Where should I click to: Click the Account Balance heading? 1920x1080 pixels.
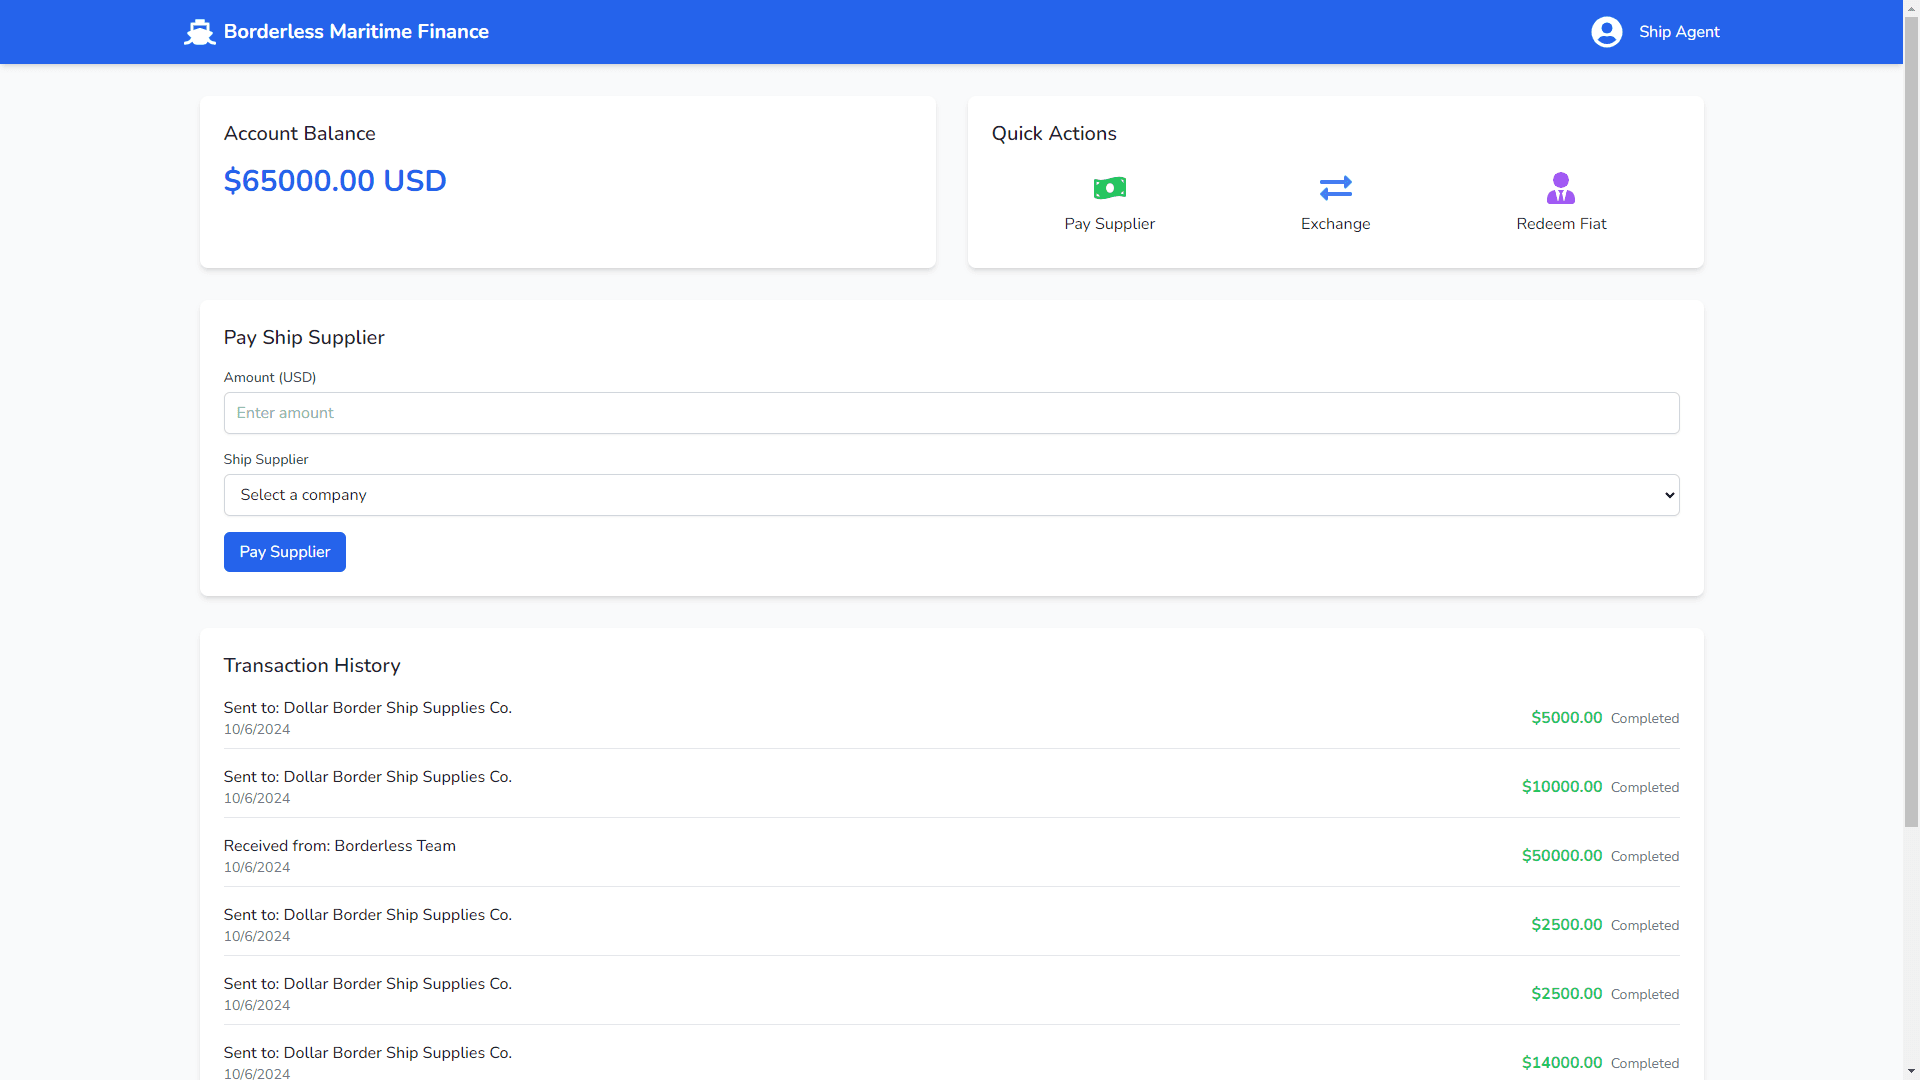300,134
